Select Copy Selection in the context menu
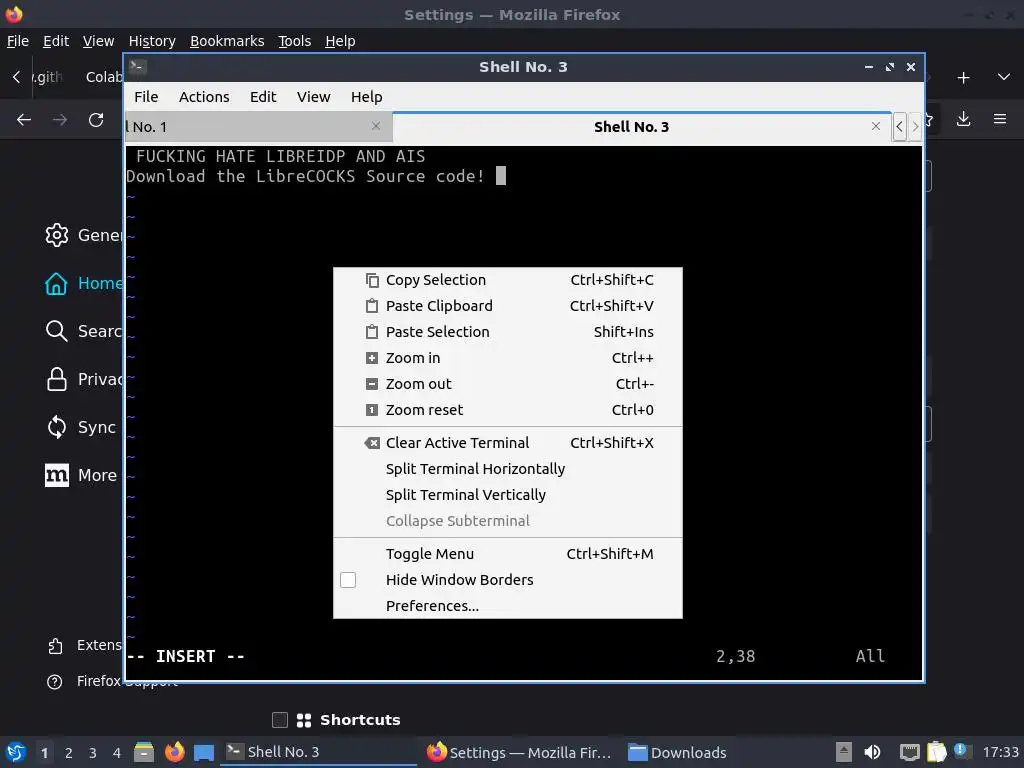Image resolution: width=1024 pixels, height=768 pixels. [x=507, y=280]
